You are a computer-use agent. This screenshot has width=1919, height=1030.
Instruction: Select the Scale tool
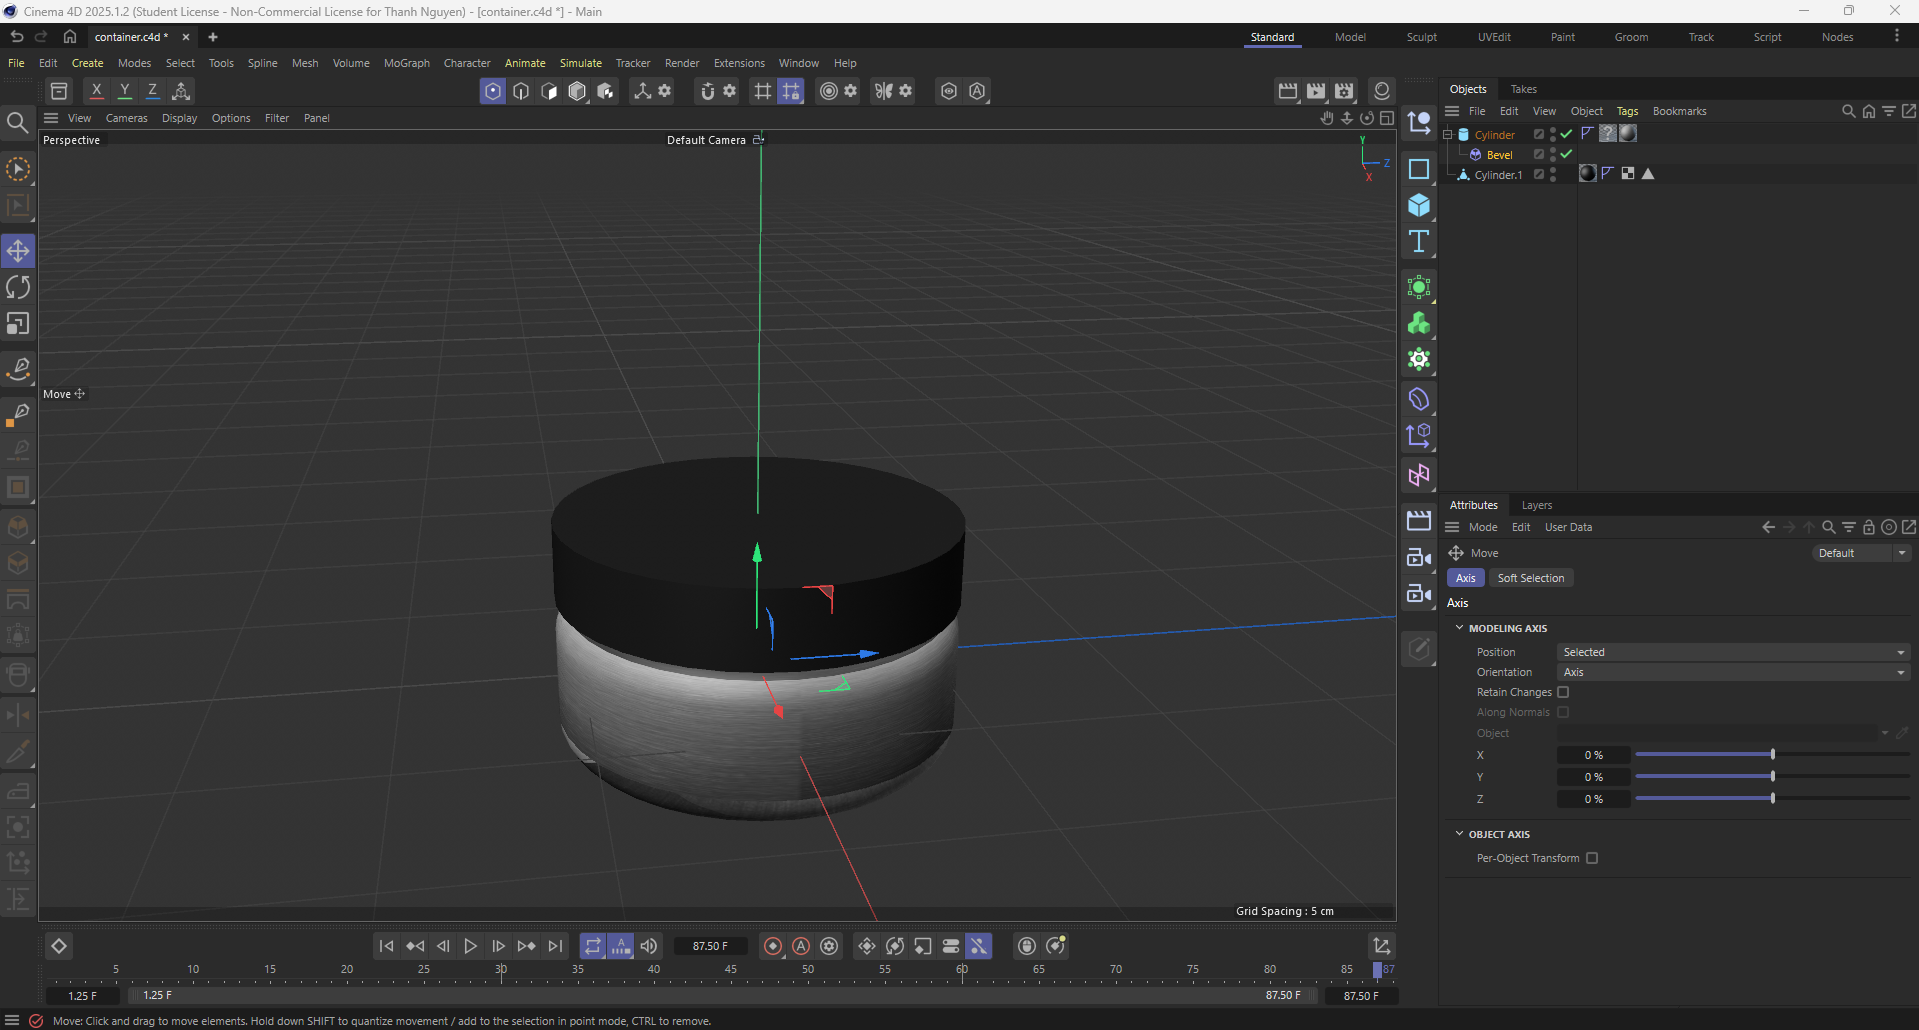coord(18,323)
